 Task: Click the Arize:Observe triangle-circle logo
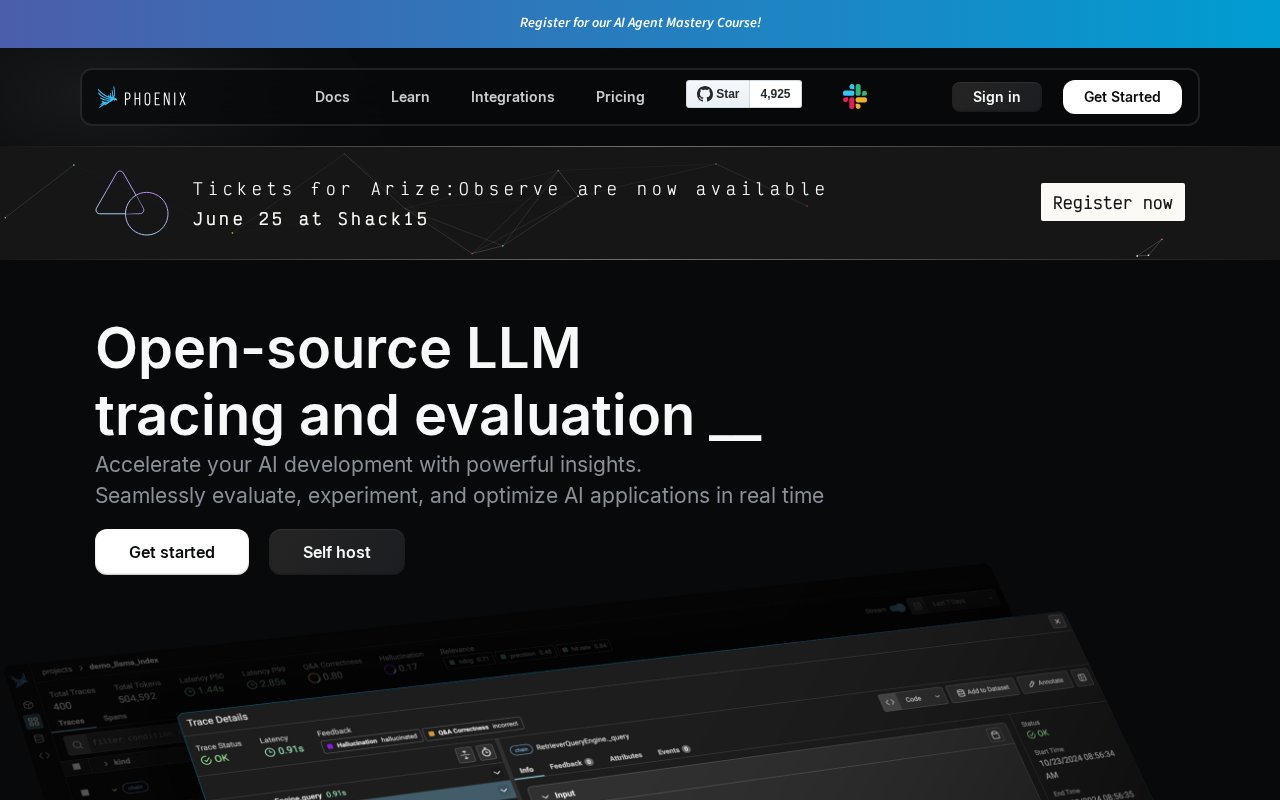tap(131, 203)
